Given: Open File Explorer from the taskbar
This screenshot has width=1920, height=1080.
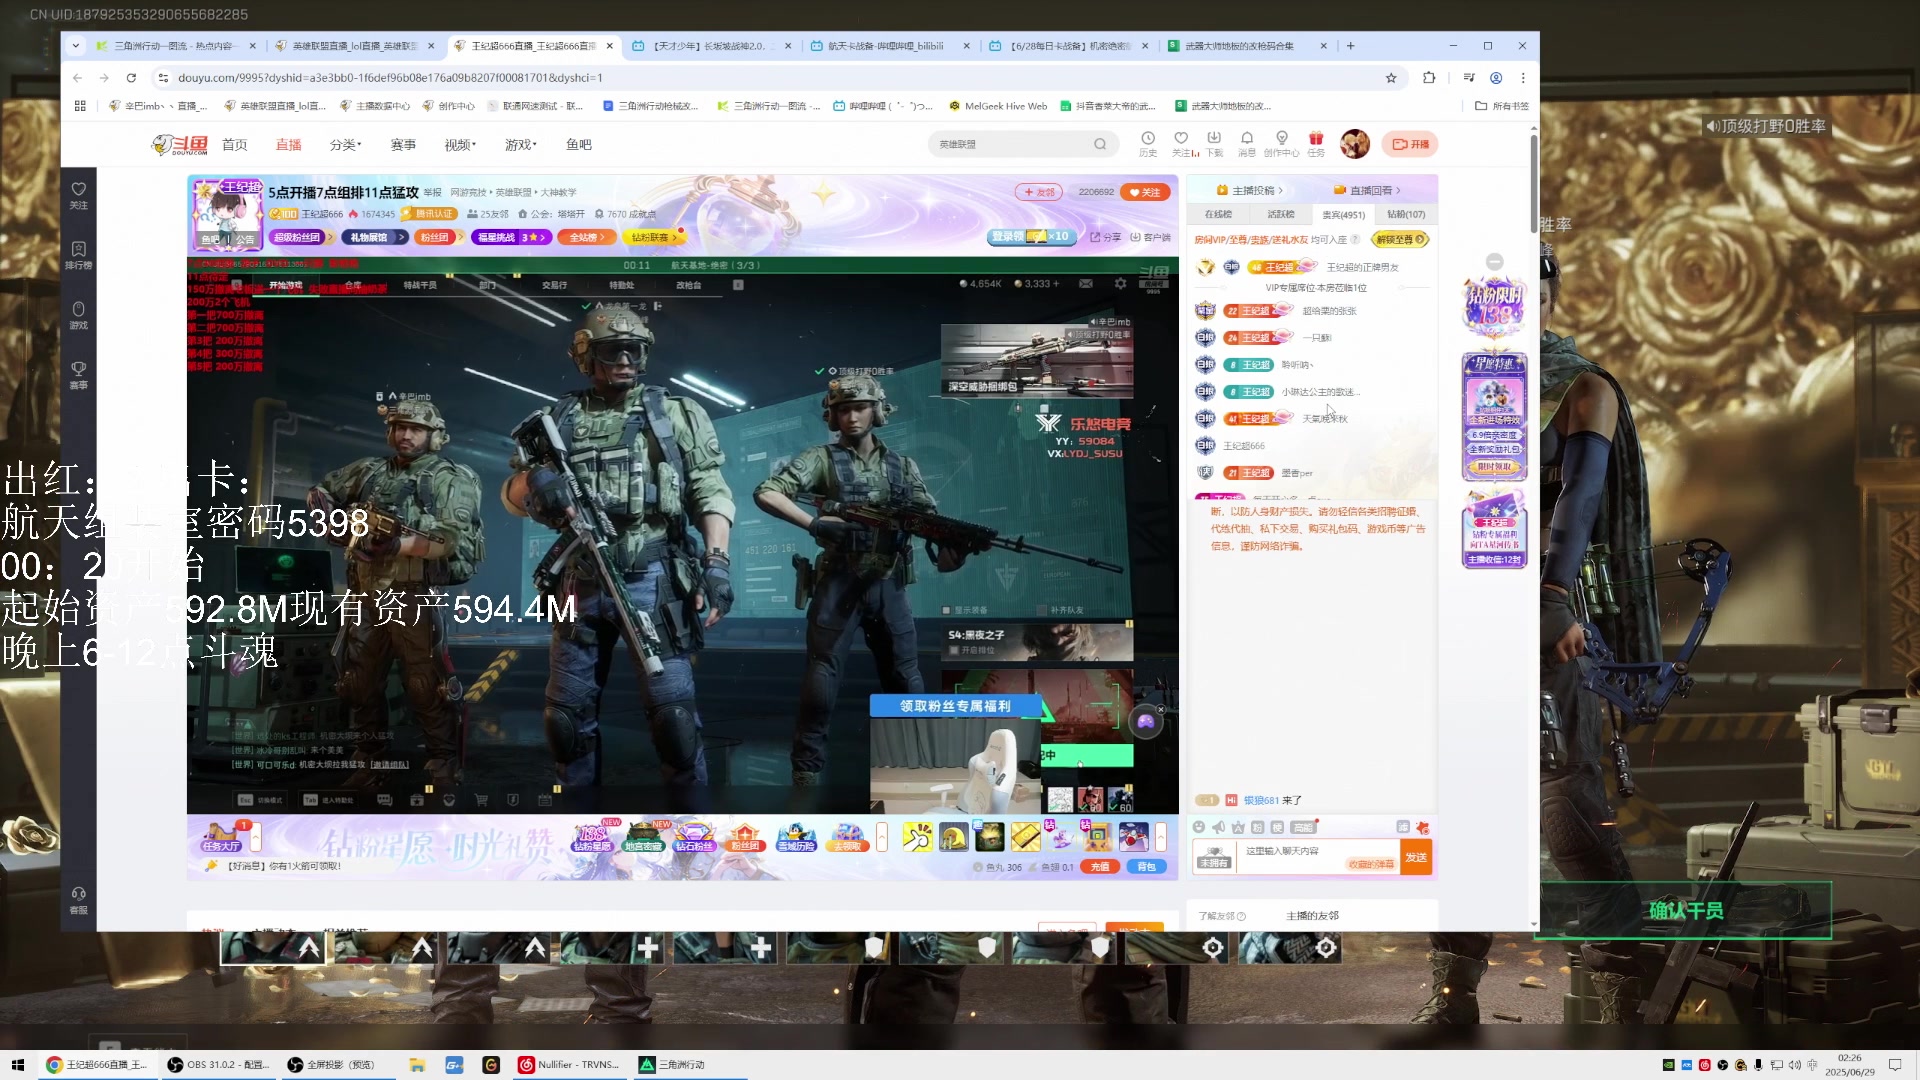Looking at the screenshot, I should (417, 1065).
